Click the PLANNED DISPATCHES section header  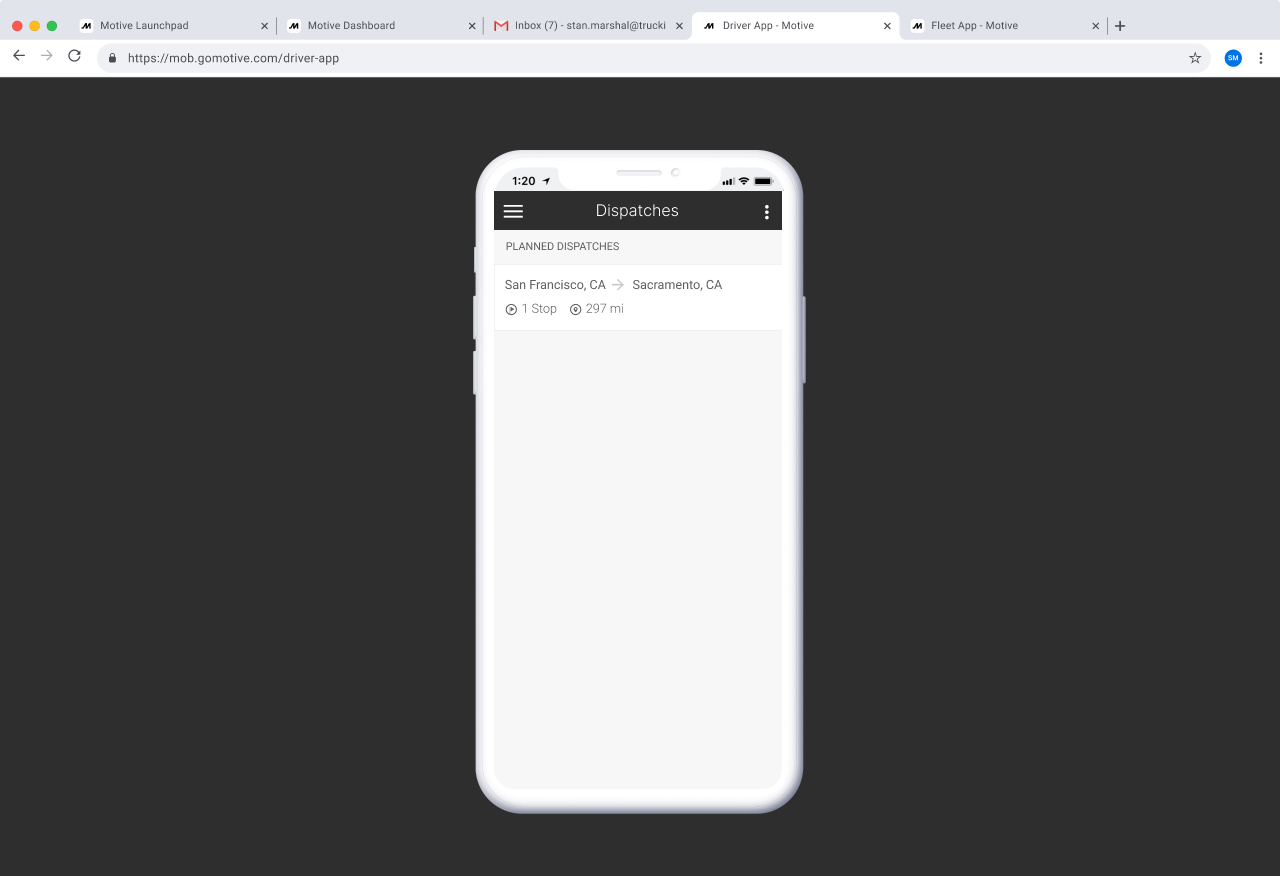tap(562, 246)
